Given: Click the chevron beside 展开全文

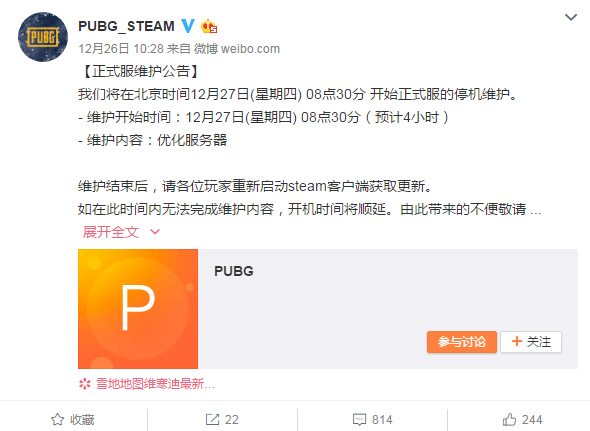Looking at the screenshot, I should [x=155, y=232].
